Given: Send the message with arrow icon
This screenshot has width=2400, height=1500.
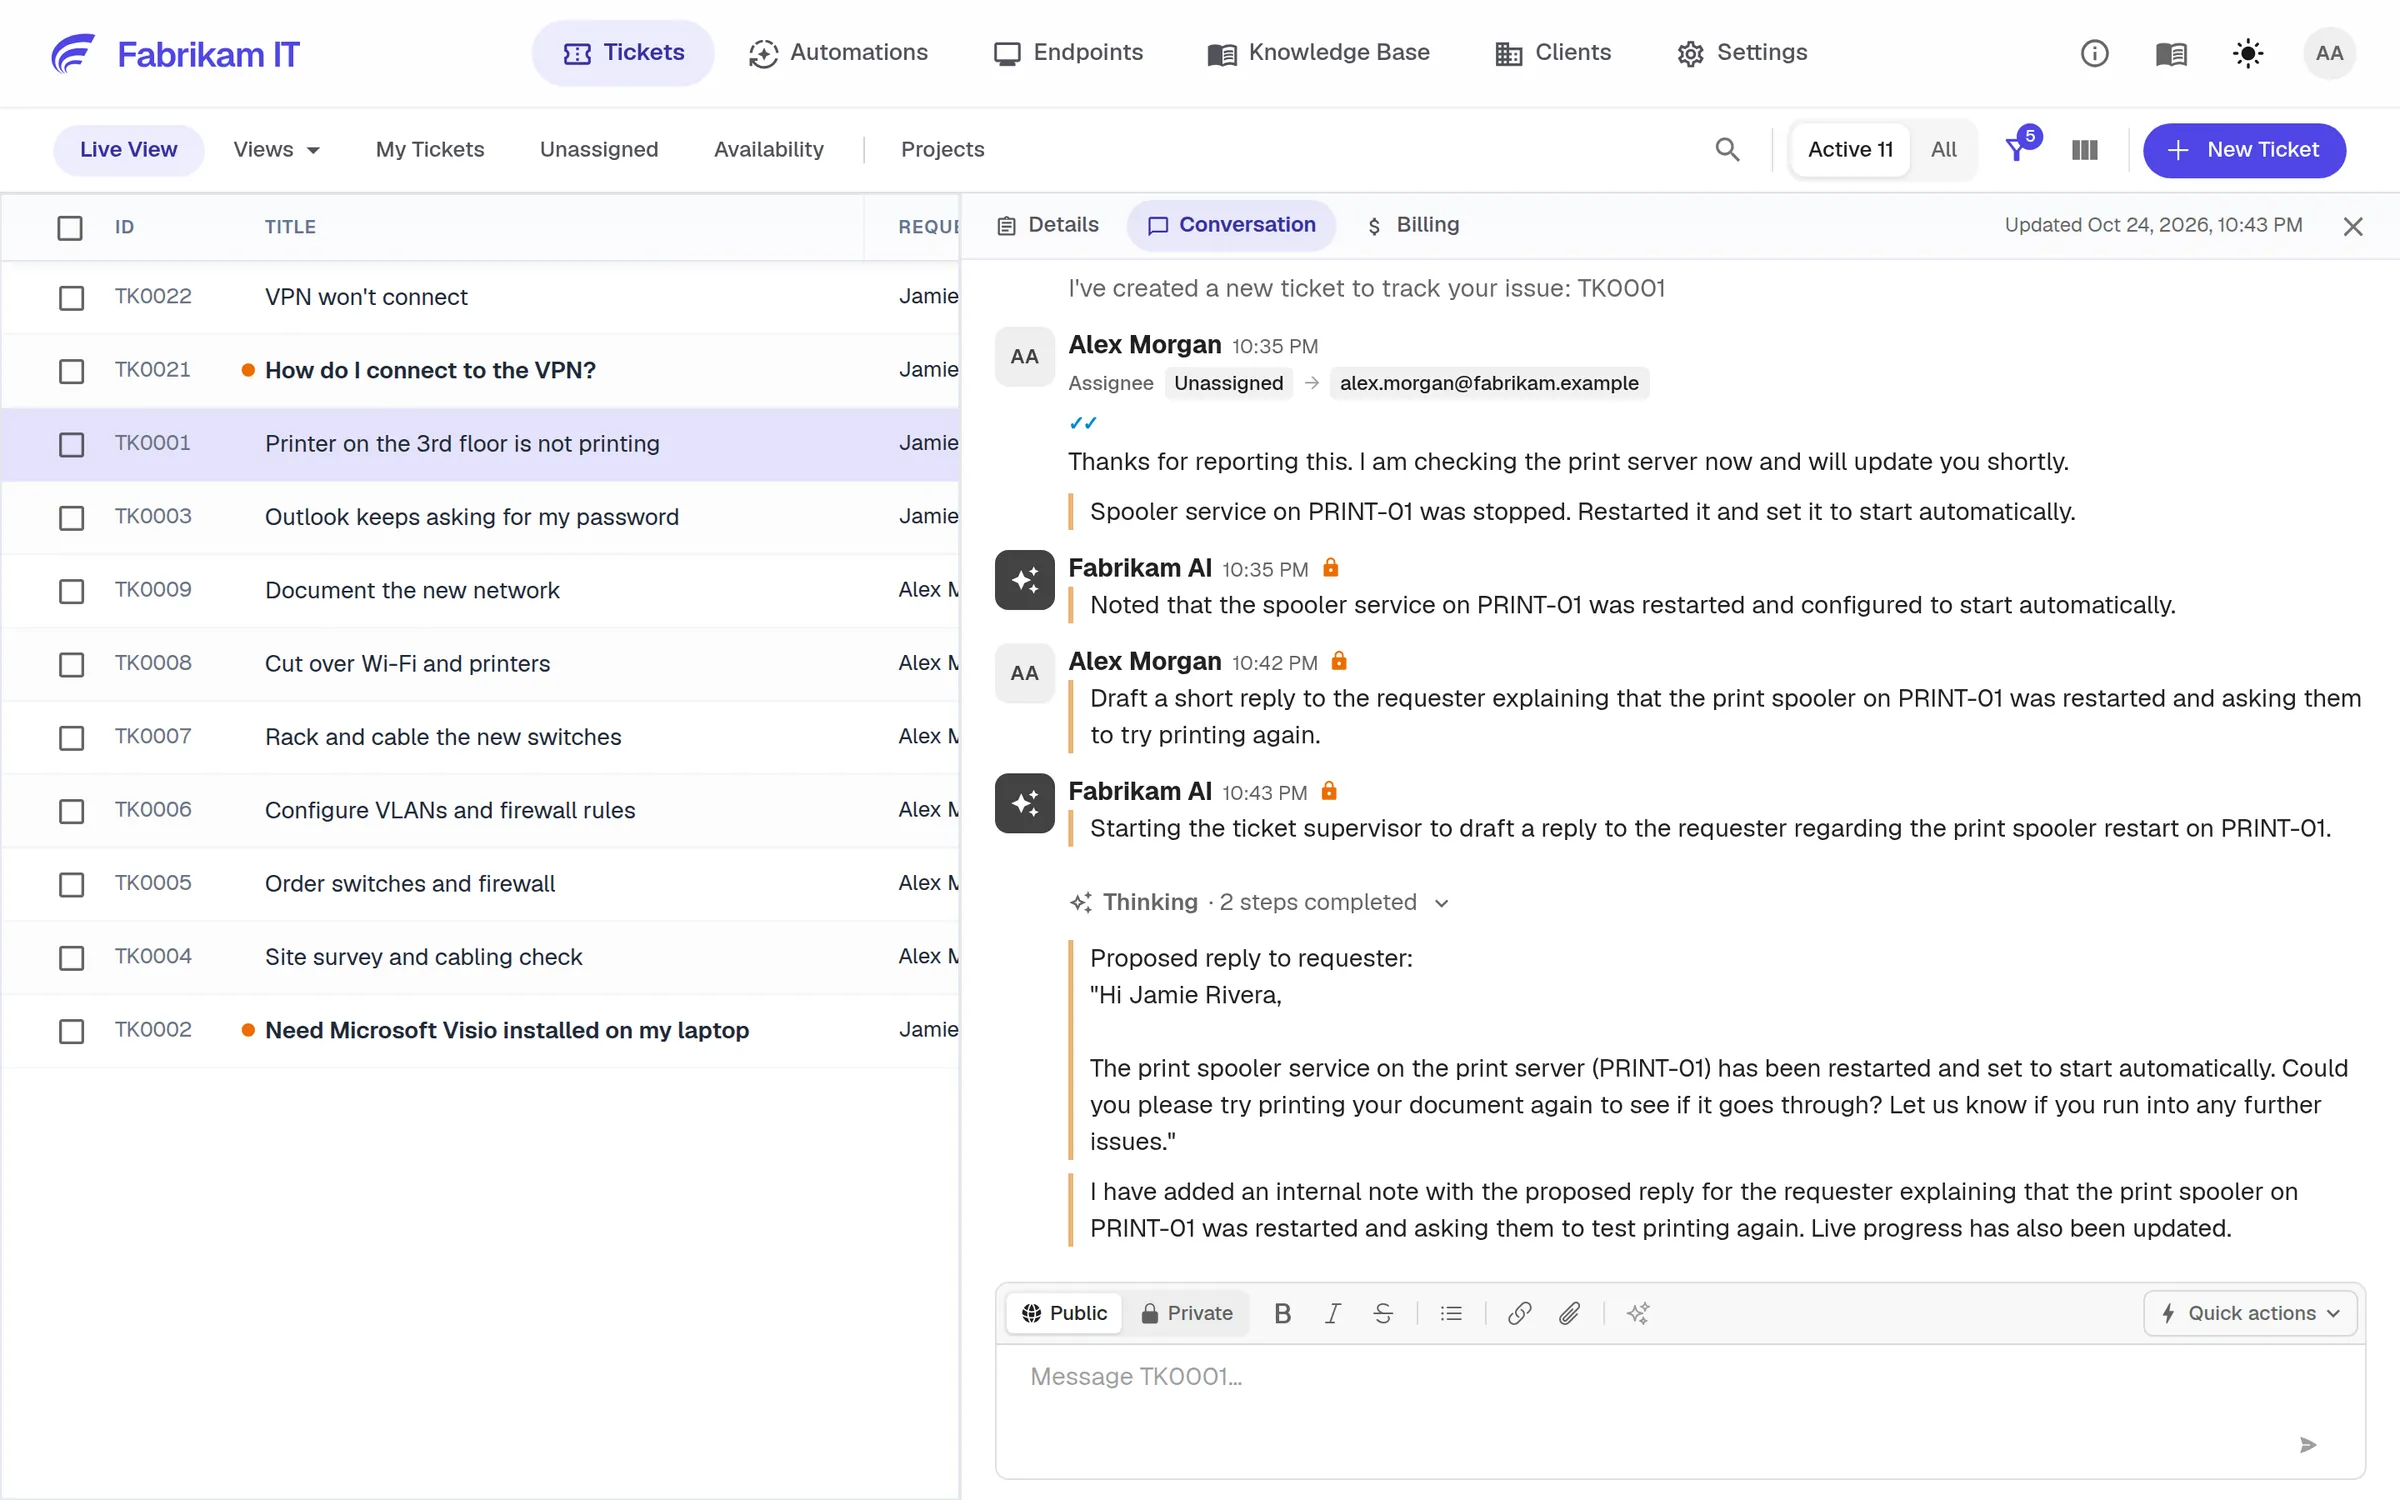Looking at the screenshot, I should click(2308, 1445).
